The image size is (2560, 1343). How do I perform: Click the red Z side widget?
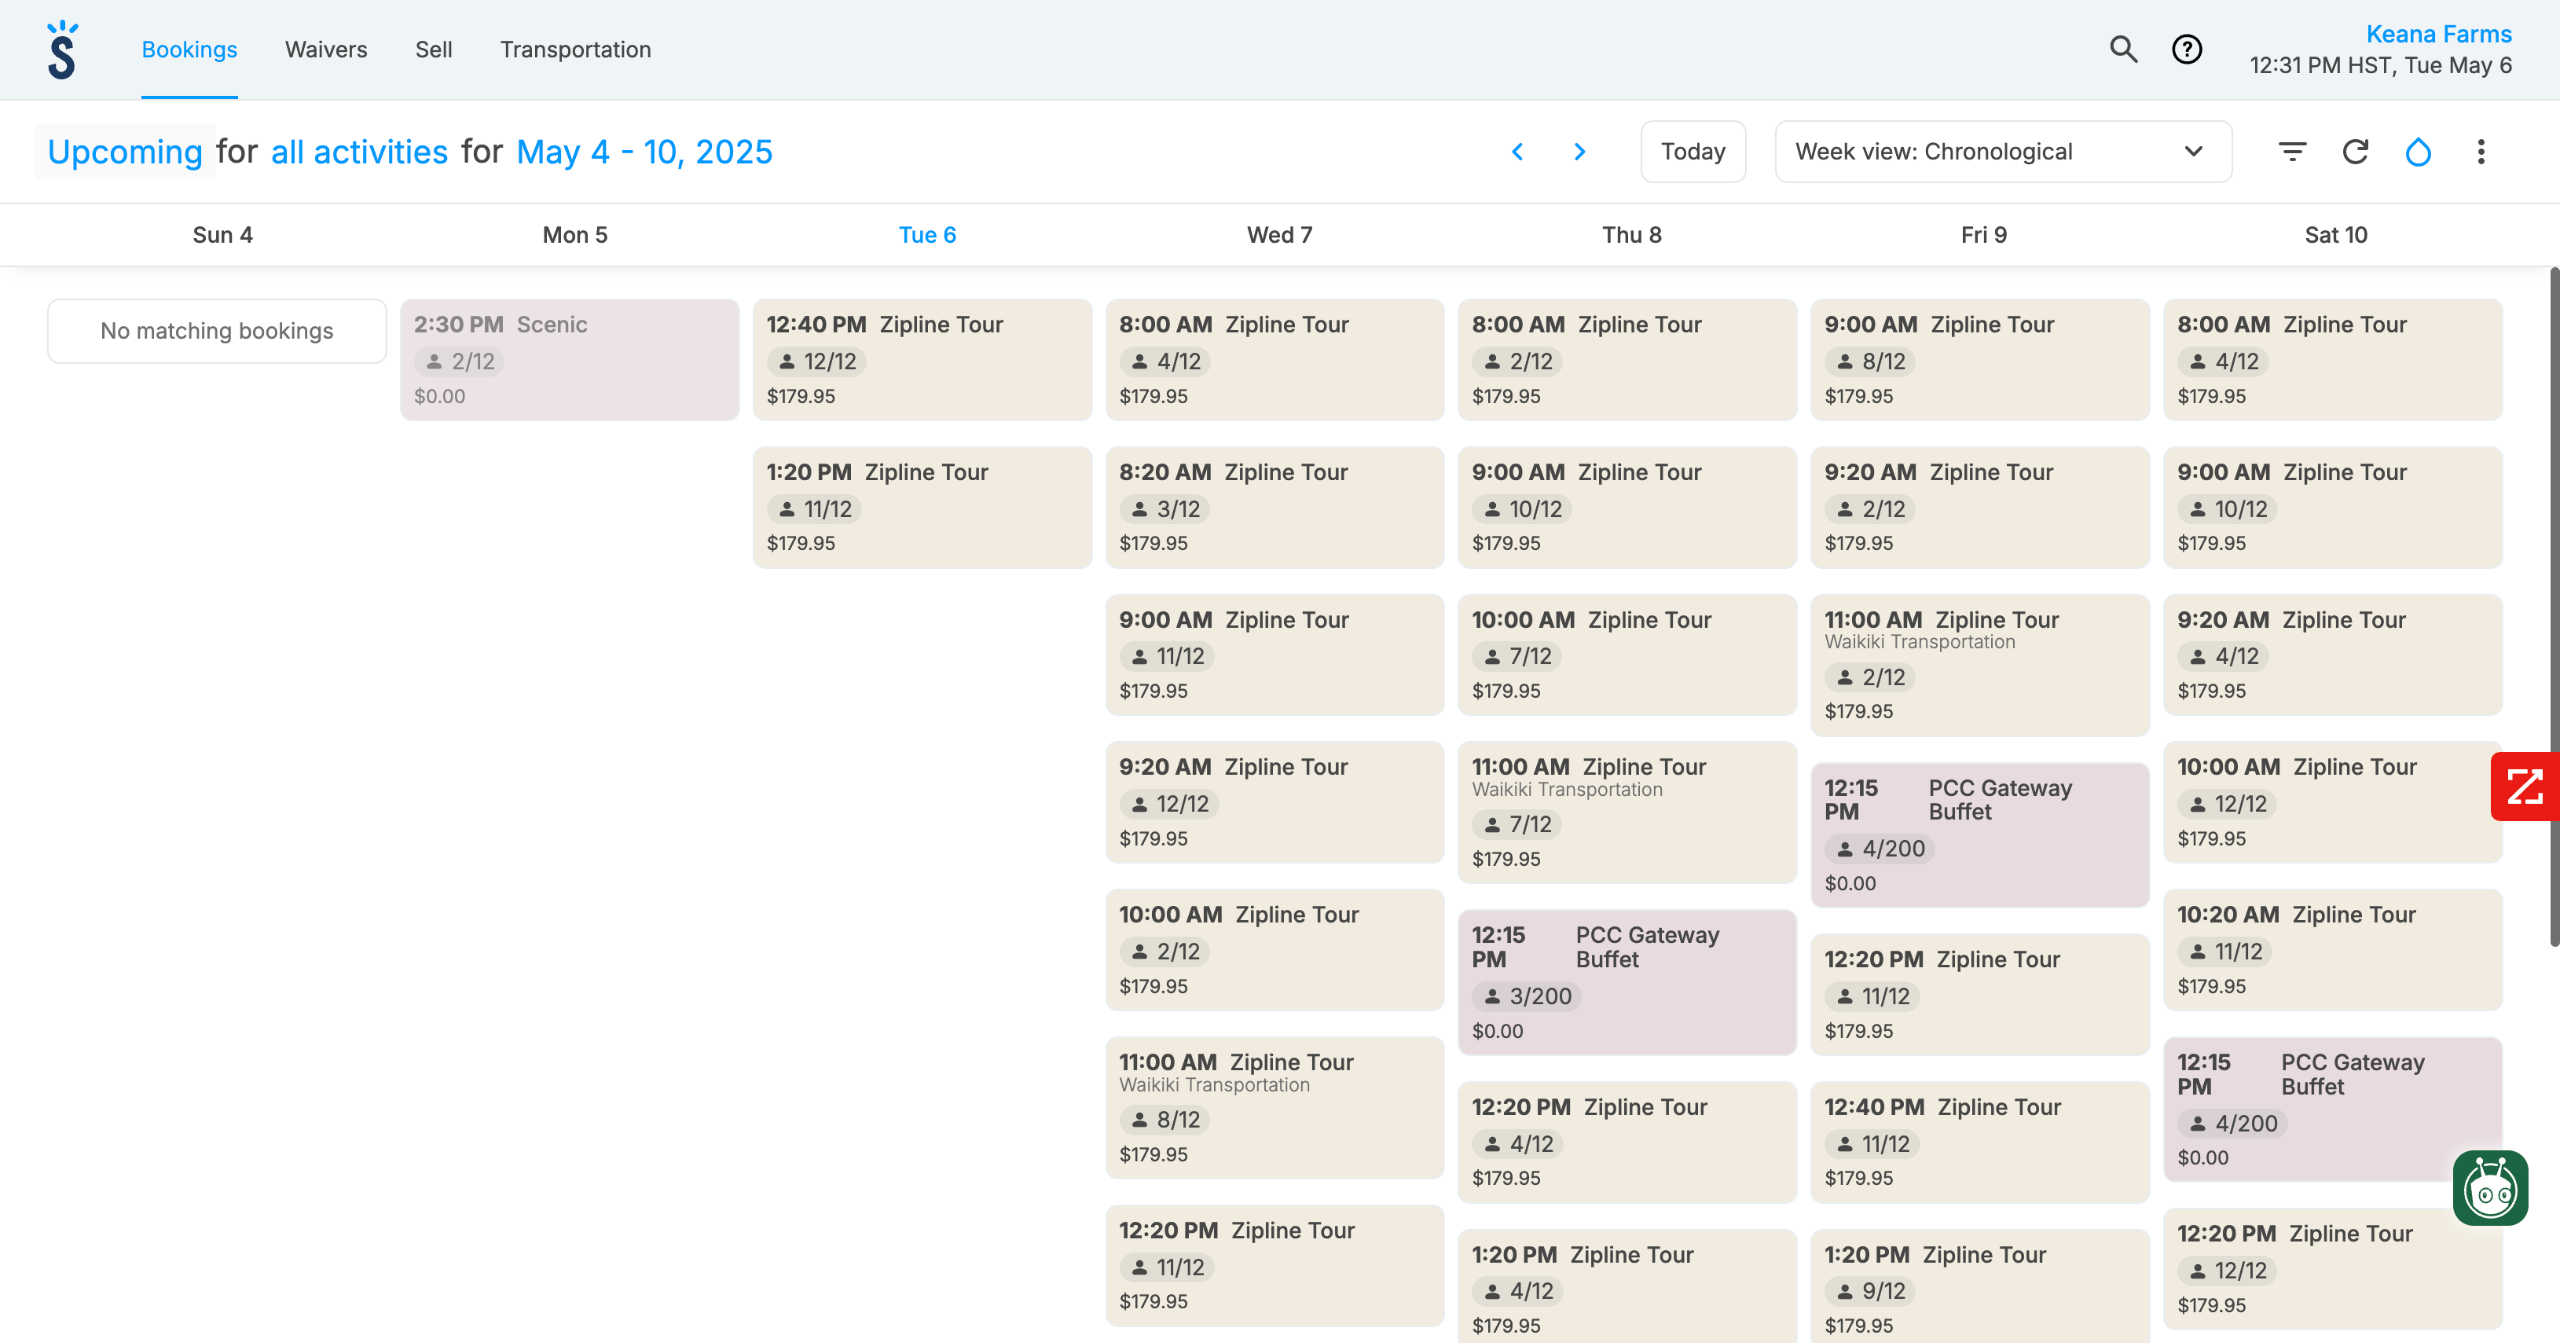click(2524, 786)
